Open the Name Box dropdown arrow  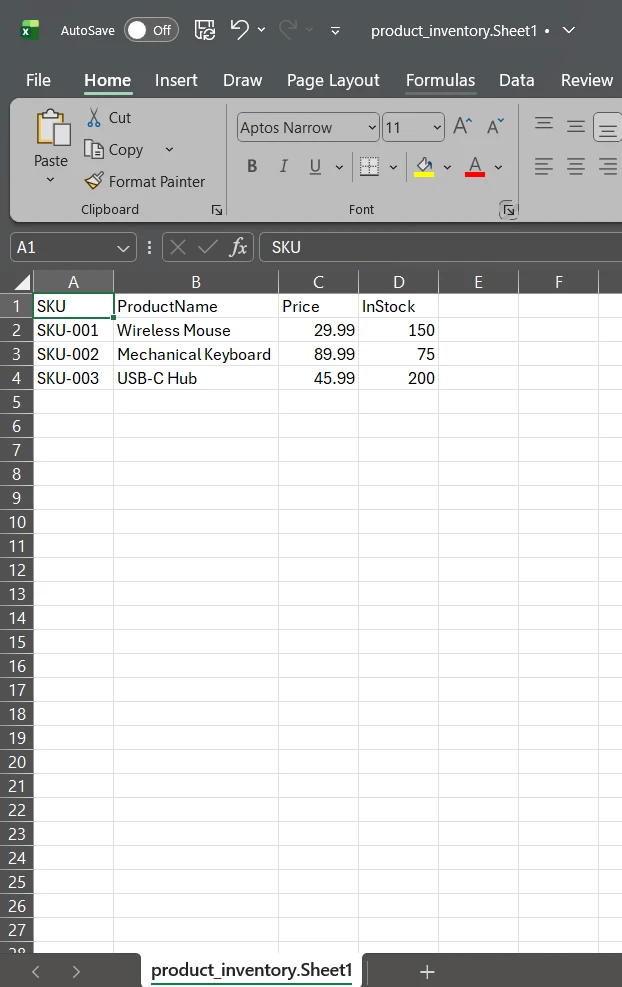[123, 247]
